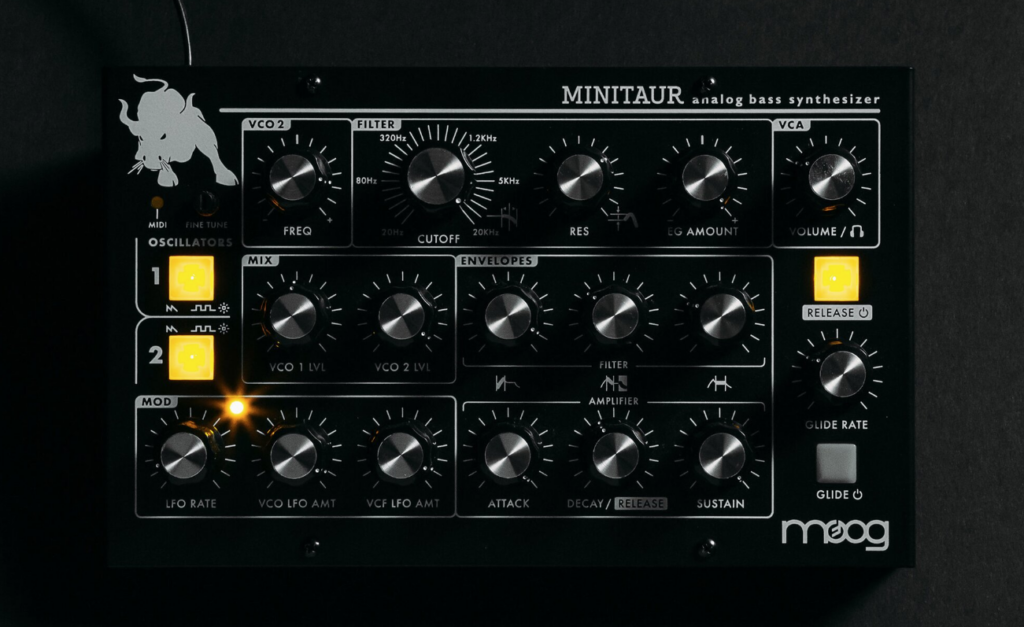Image resolution: width=1024 pixels, height=627 pixels.
Task: Click the resonance curve icon near RES
Action: pyautogui.click(x=622, y=217)
